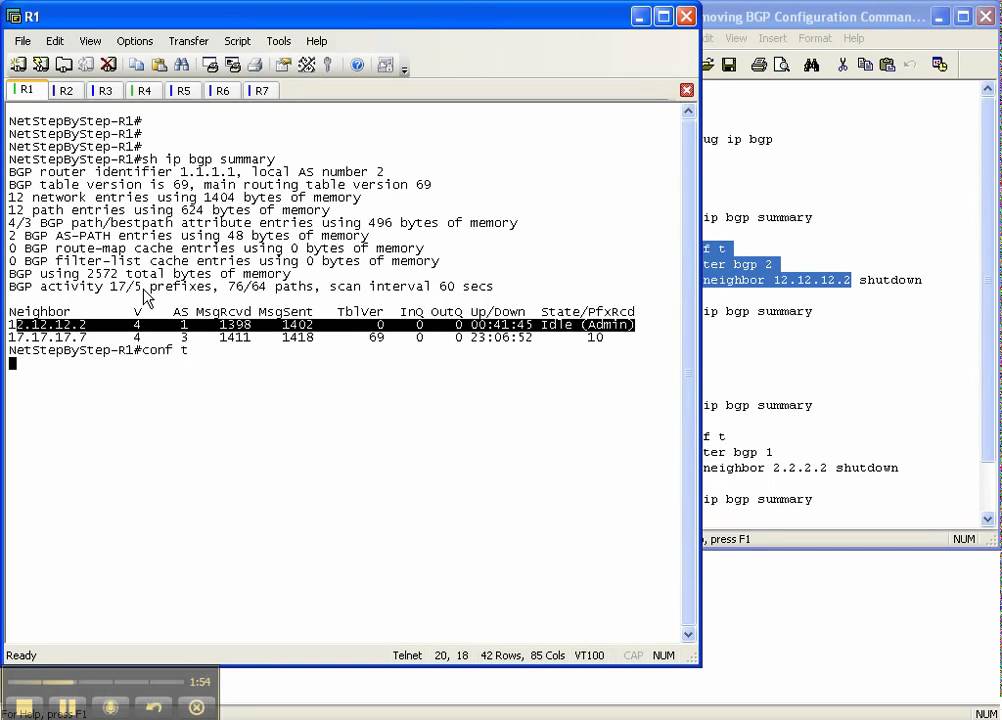Image resolution: width=1002 pixels, height=720 pixels.
Task: Click document window scrollbar down arrow
Action: point(988,519)
